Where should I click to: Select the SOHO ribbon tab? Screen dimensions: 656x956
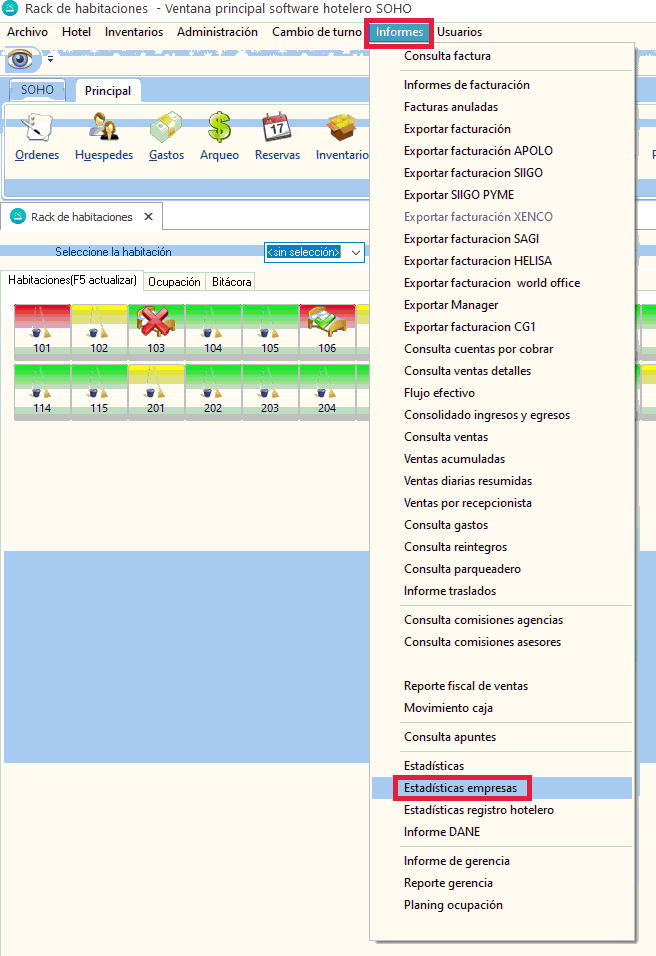37,90
